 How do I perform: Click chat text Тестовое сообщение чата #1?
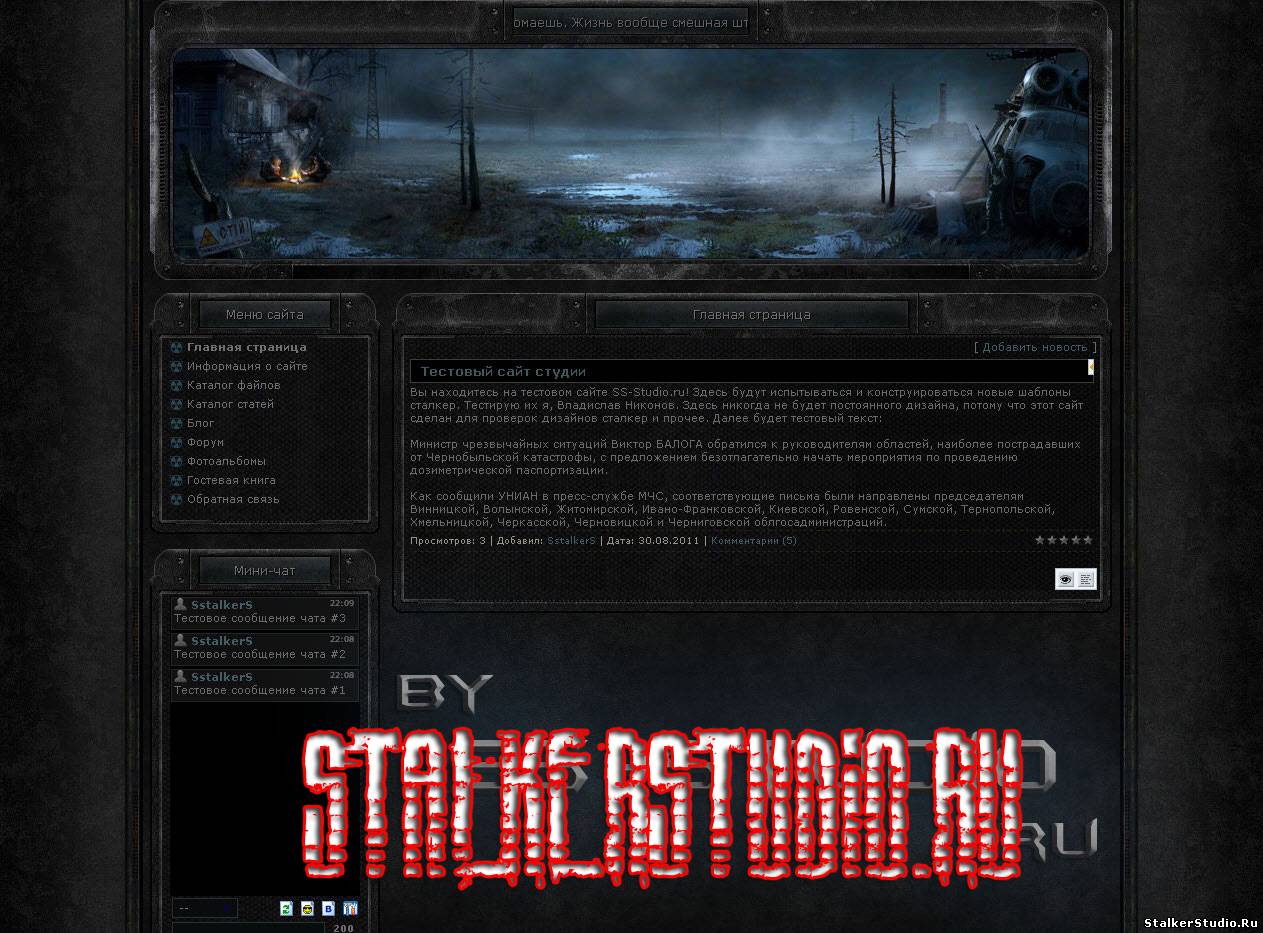point(260,690)
